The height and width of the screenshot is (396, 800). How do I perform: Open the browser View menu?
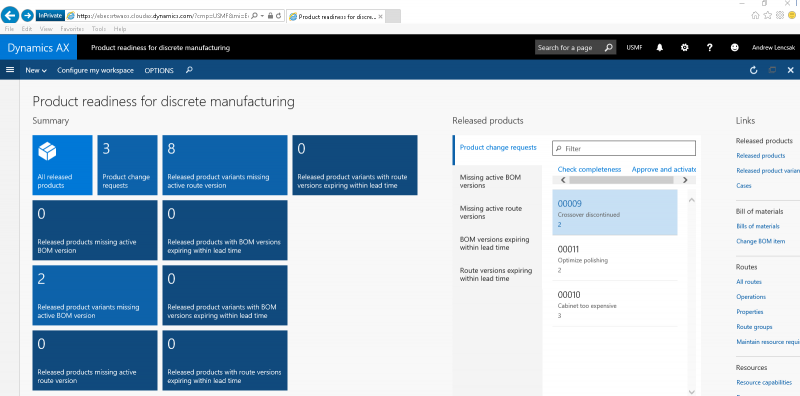(x=46, y=29)
